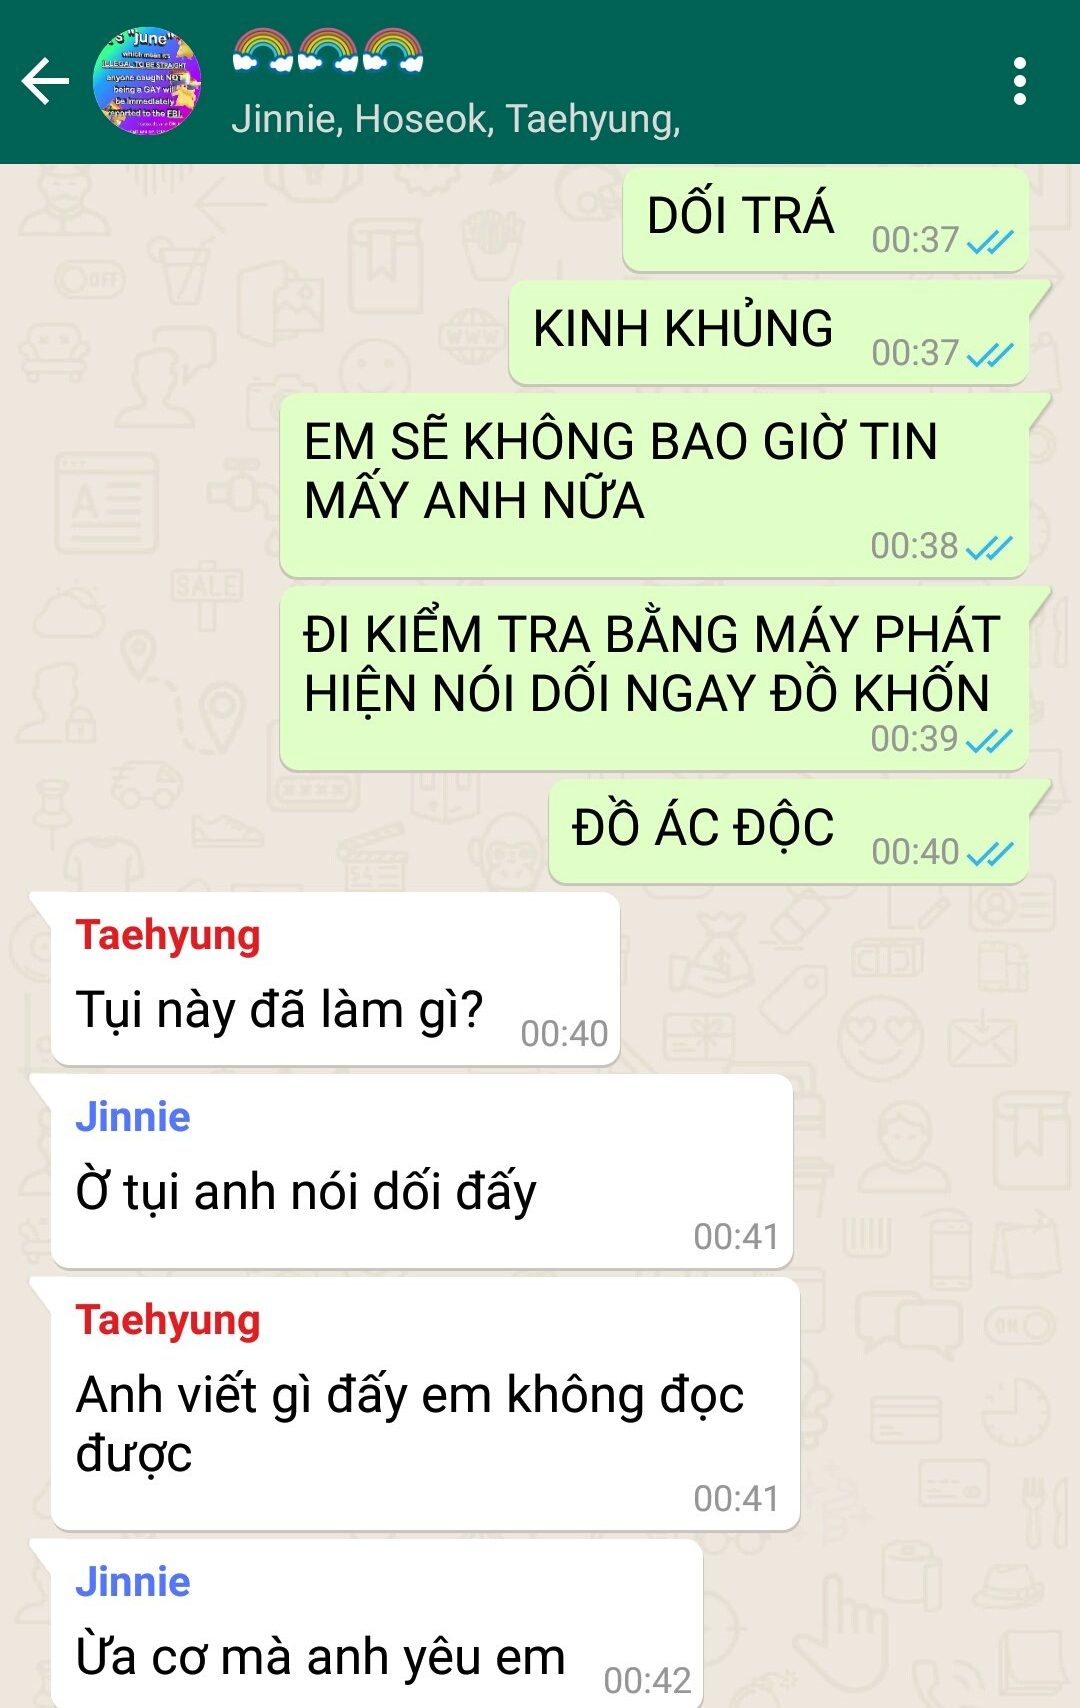The image size is (1080, 1708).
Task: Tap Jinnie's name above Ờ tụi anh nói dối
Action: point(133,1117)
